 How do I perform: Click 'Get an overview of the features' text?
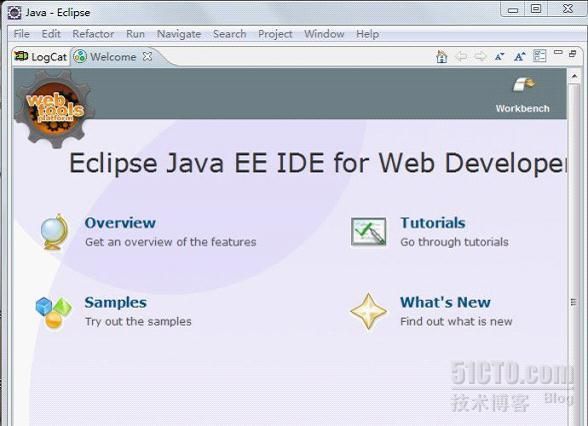[x=171, y=242]
